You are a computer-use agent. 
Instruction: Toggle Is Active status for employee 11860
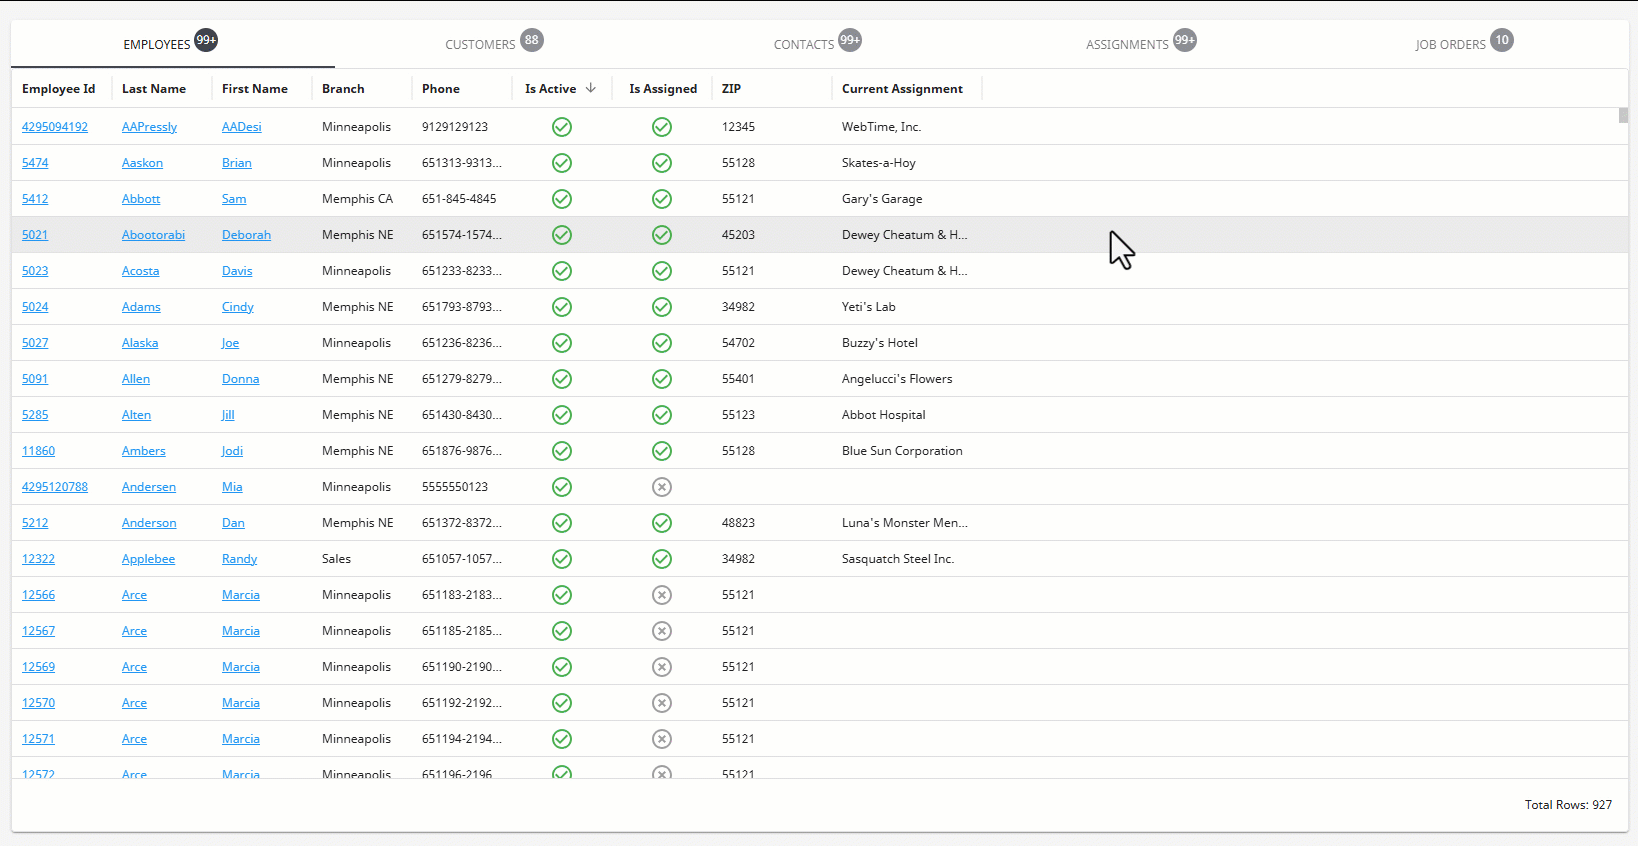click(562, 451)
